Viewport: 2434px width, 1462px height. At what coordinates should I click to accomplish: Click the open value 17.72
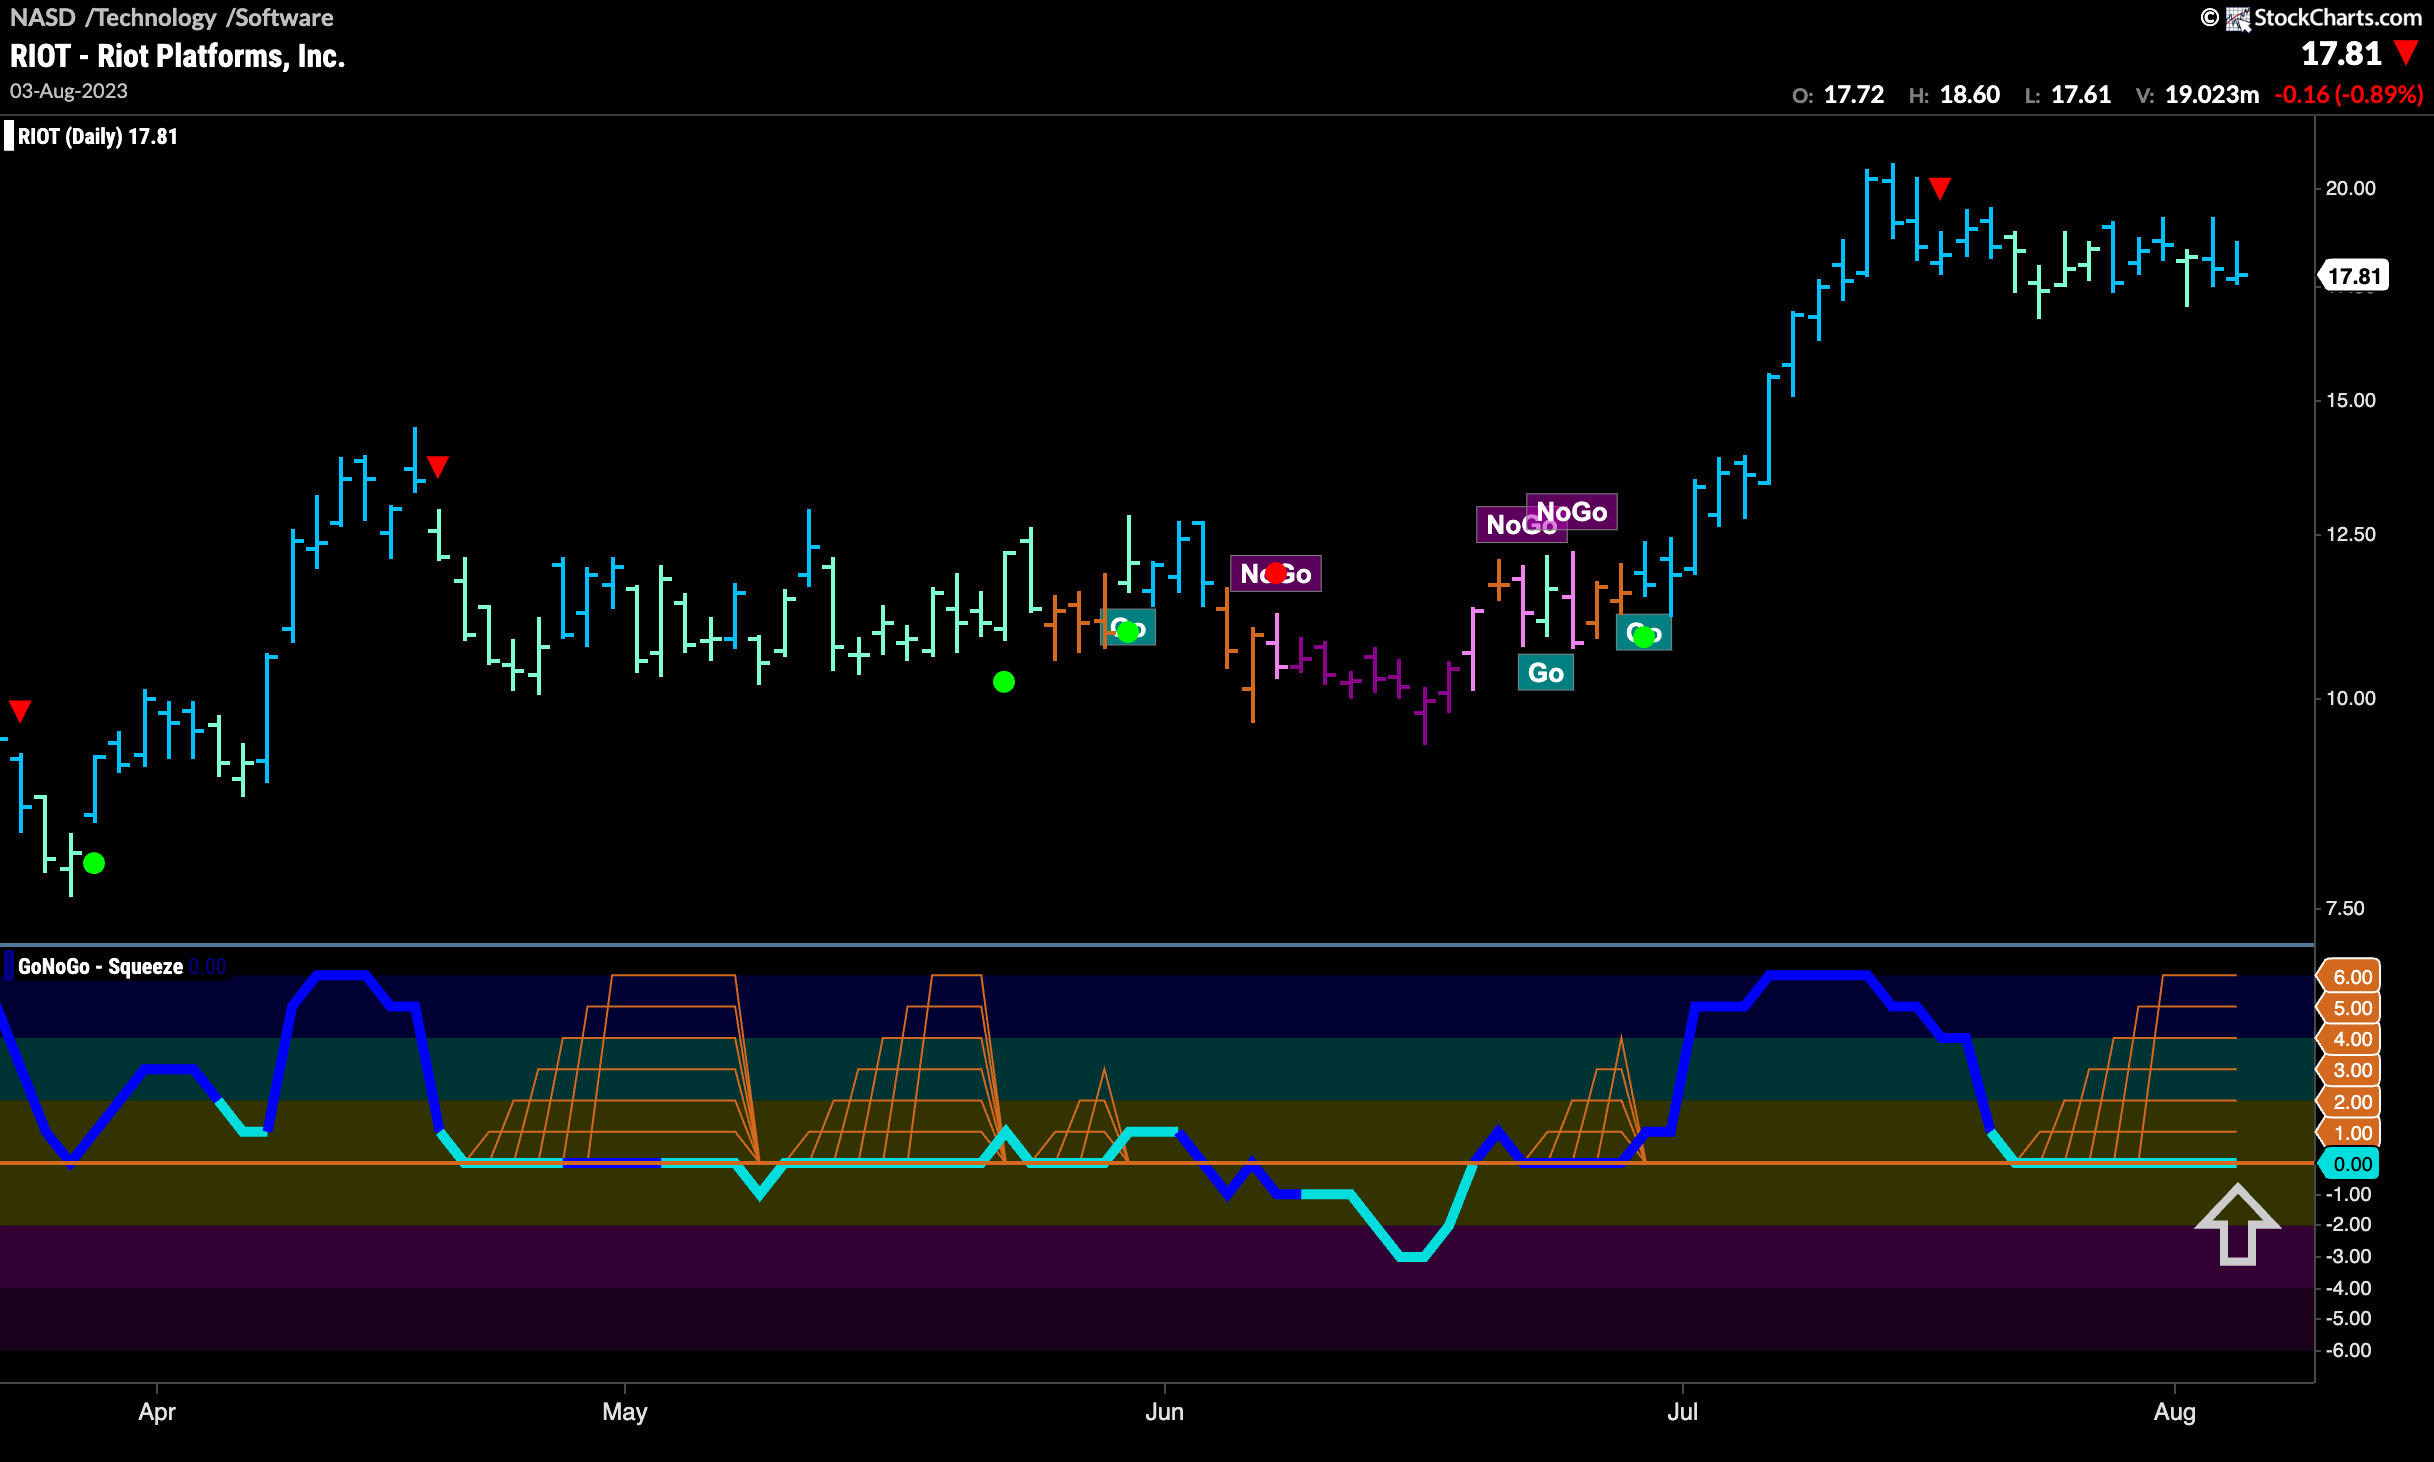[1853, 95]
